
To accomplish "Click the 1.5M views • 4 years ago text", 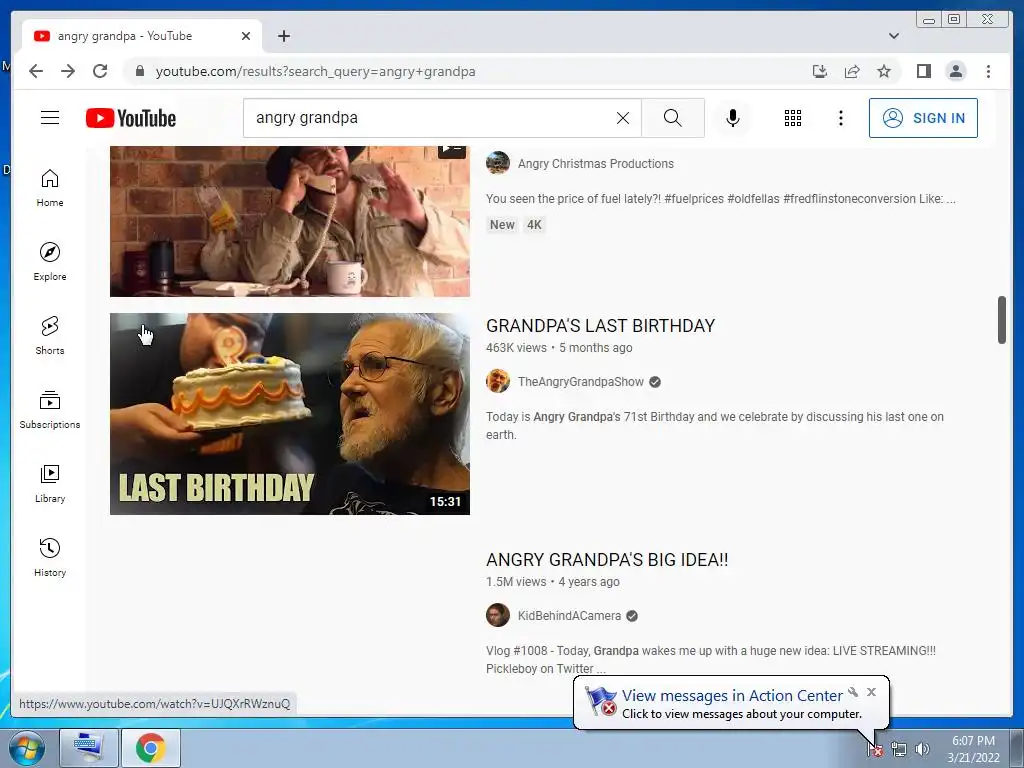I will coord(552,582).
